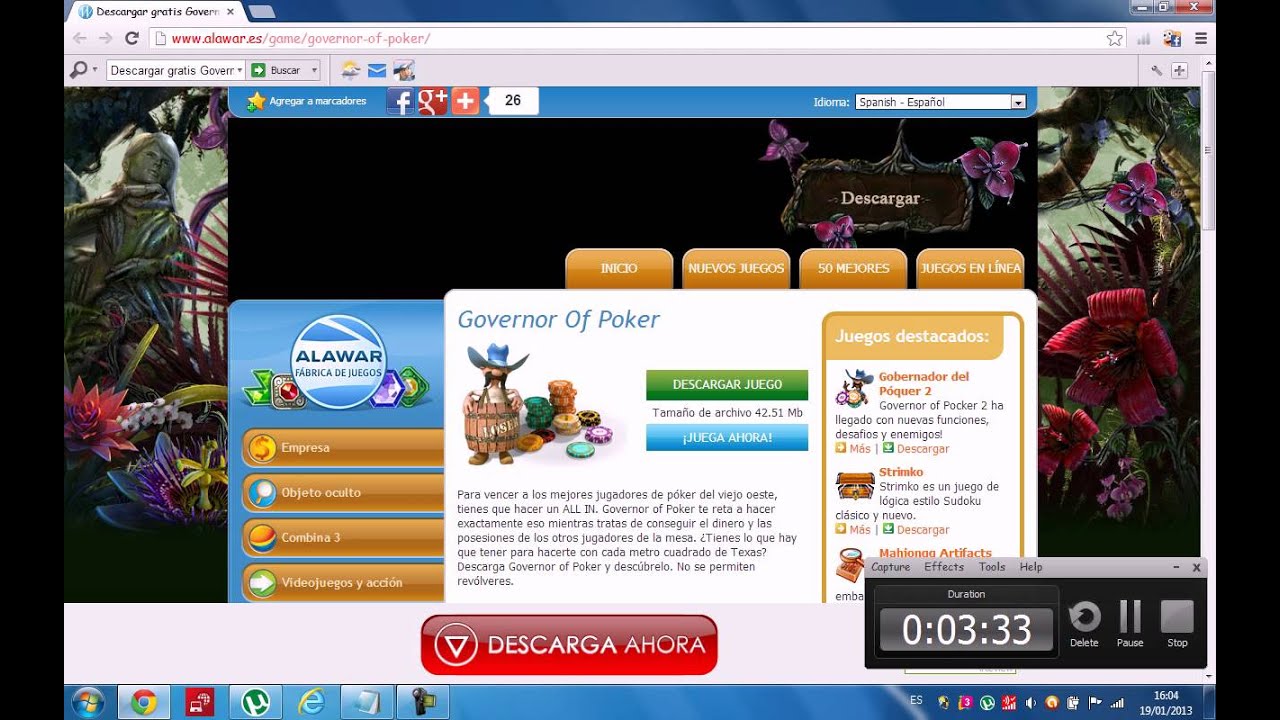The height and width of the screenshot is (720, 1280).
Task: Click the red DESCARGA AHORA banner
Action: pos(569,645)
